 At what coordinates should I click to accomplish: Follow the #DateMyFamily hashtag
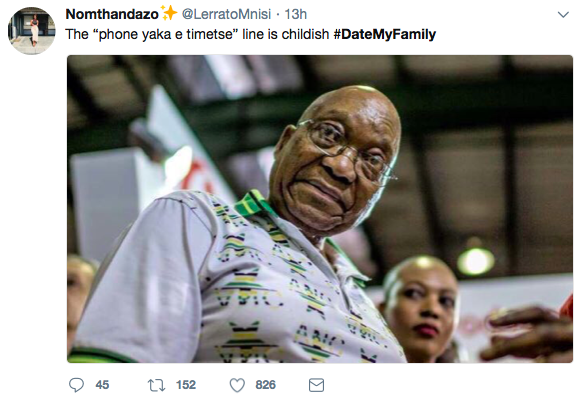pos(384,34)
